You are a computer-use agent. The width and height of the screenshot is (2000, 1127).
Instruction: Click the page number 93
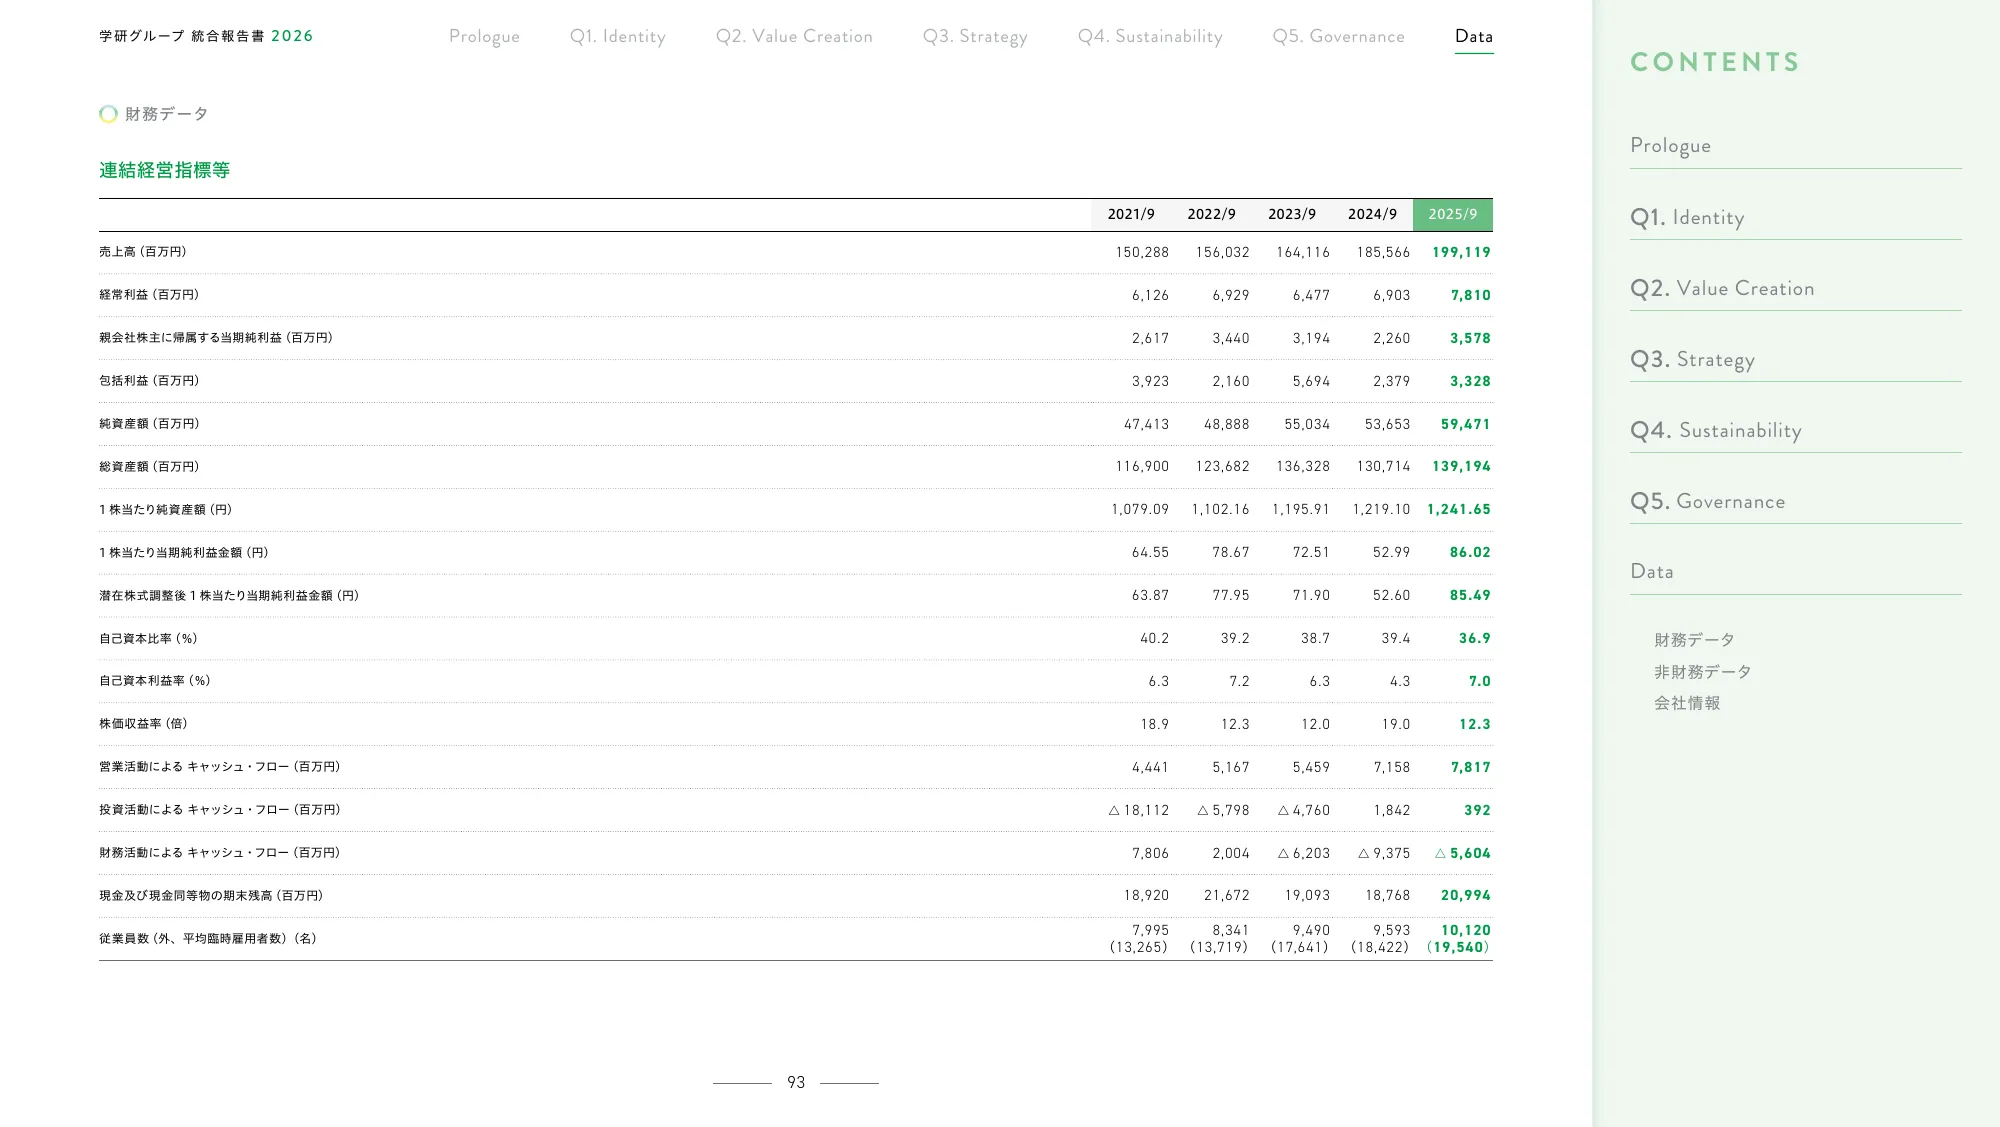tap(796, 1082)
